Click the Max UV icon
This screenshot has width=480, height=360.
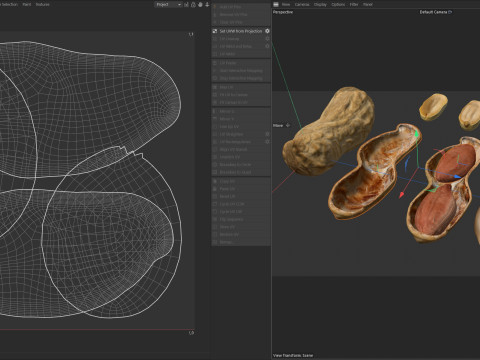click(x=215, y=87)
